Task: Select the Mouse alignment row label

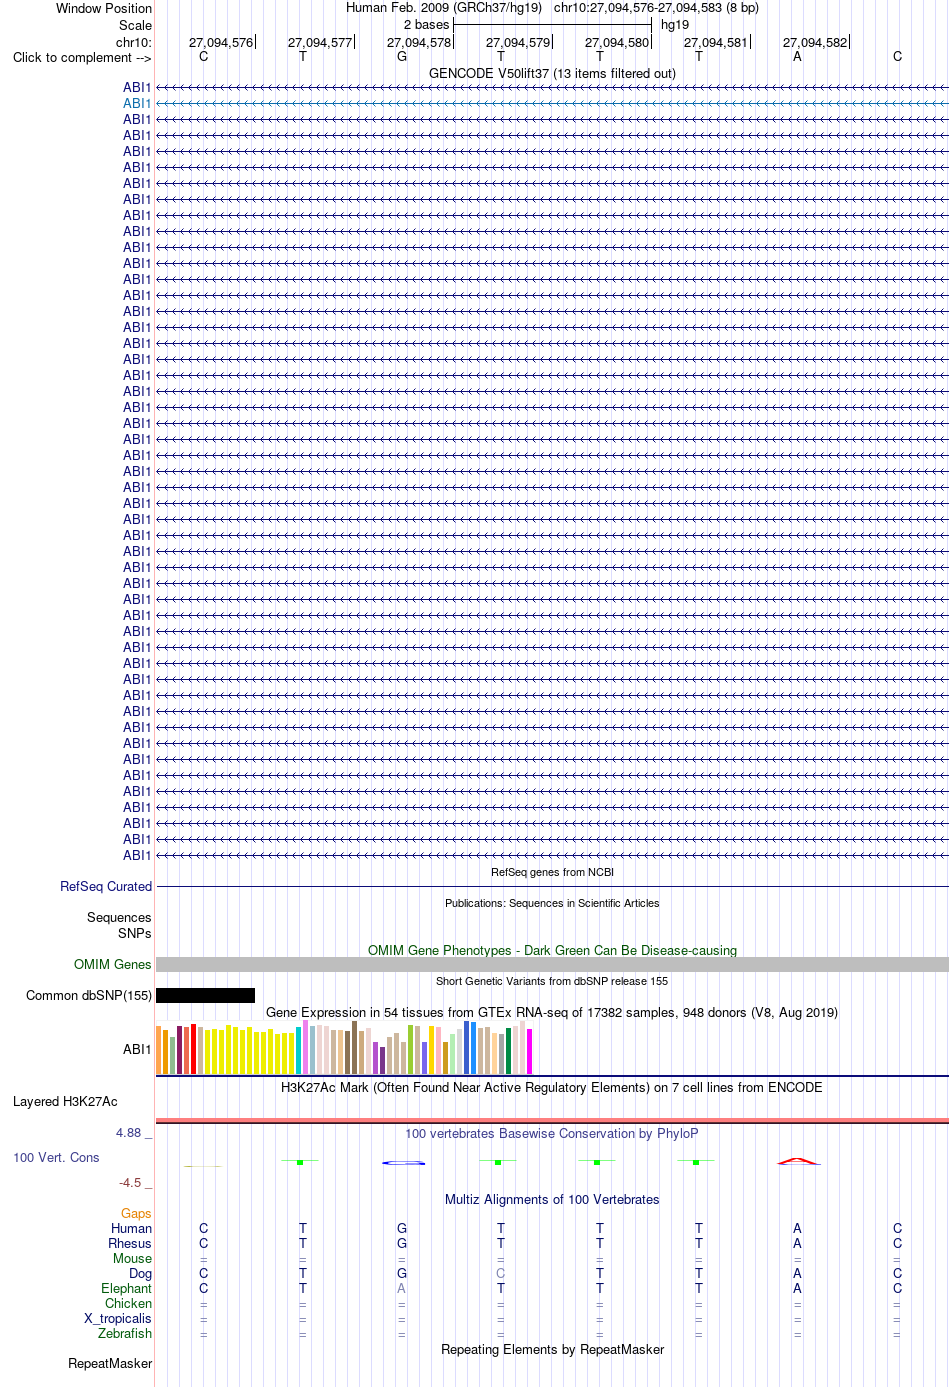Action: point(132,1258)
